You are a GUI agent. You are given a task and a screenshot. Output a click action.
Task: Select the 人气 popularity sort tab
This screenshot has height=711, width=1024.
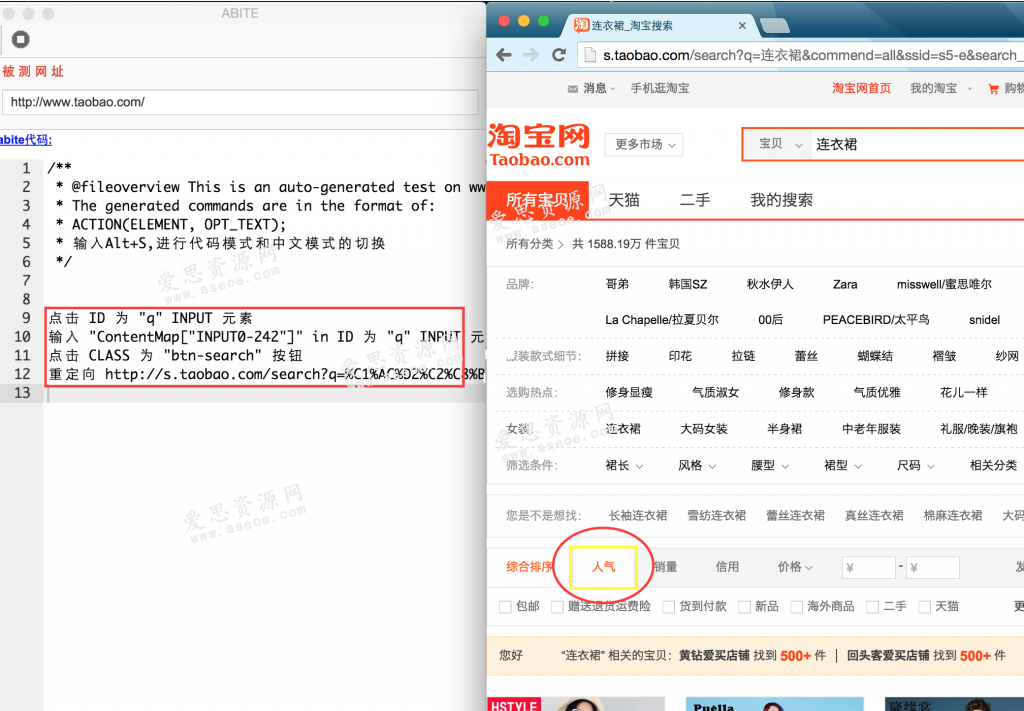[x=604, y=566]
